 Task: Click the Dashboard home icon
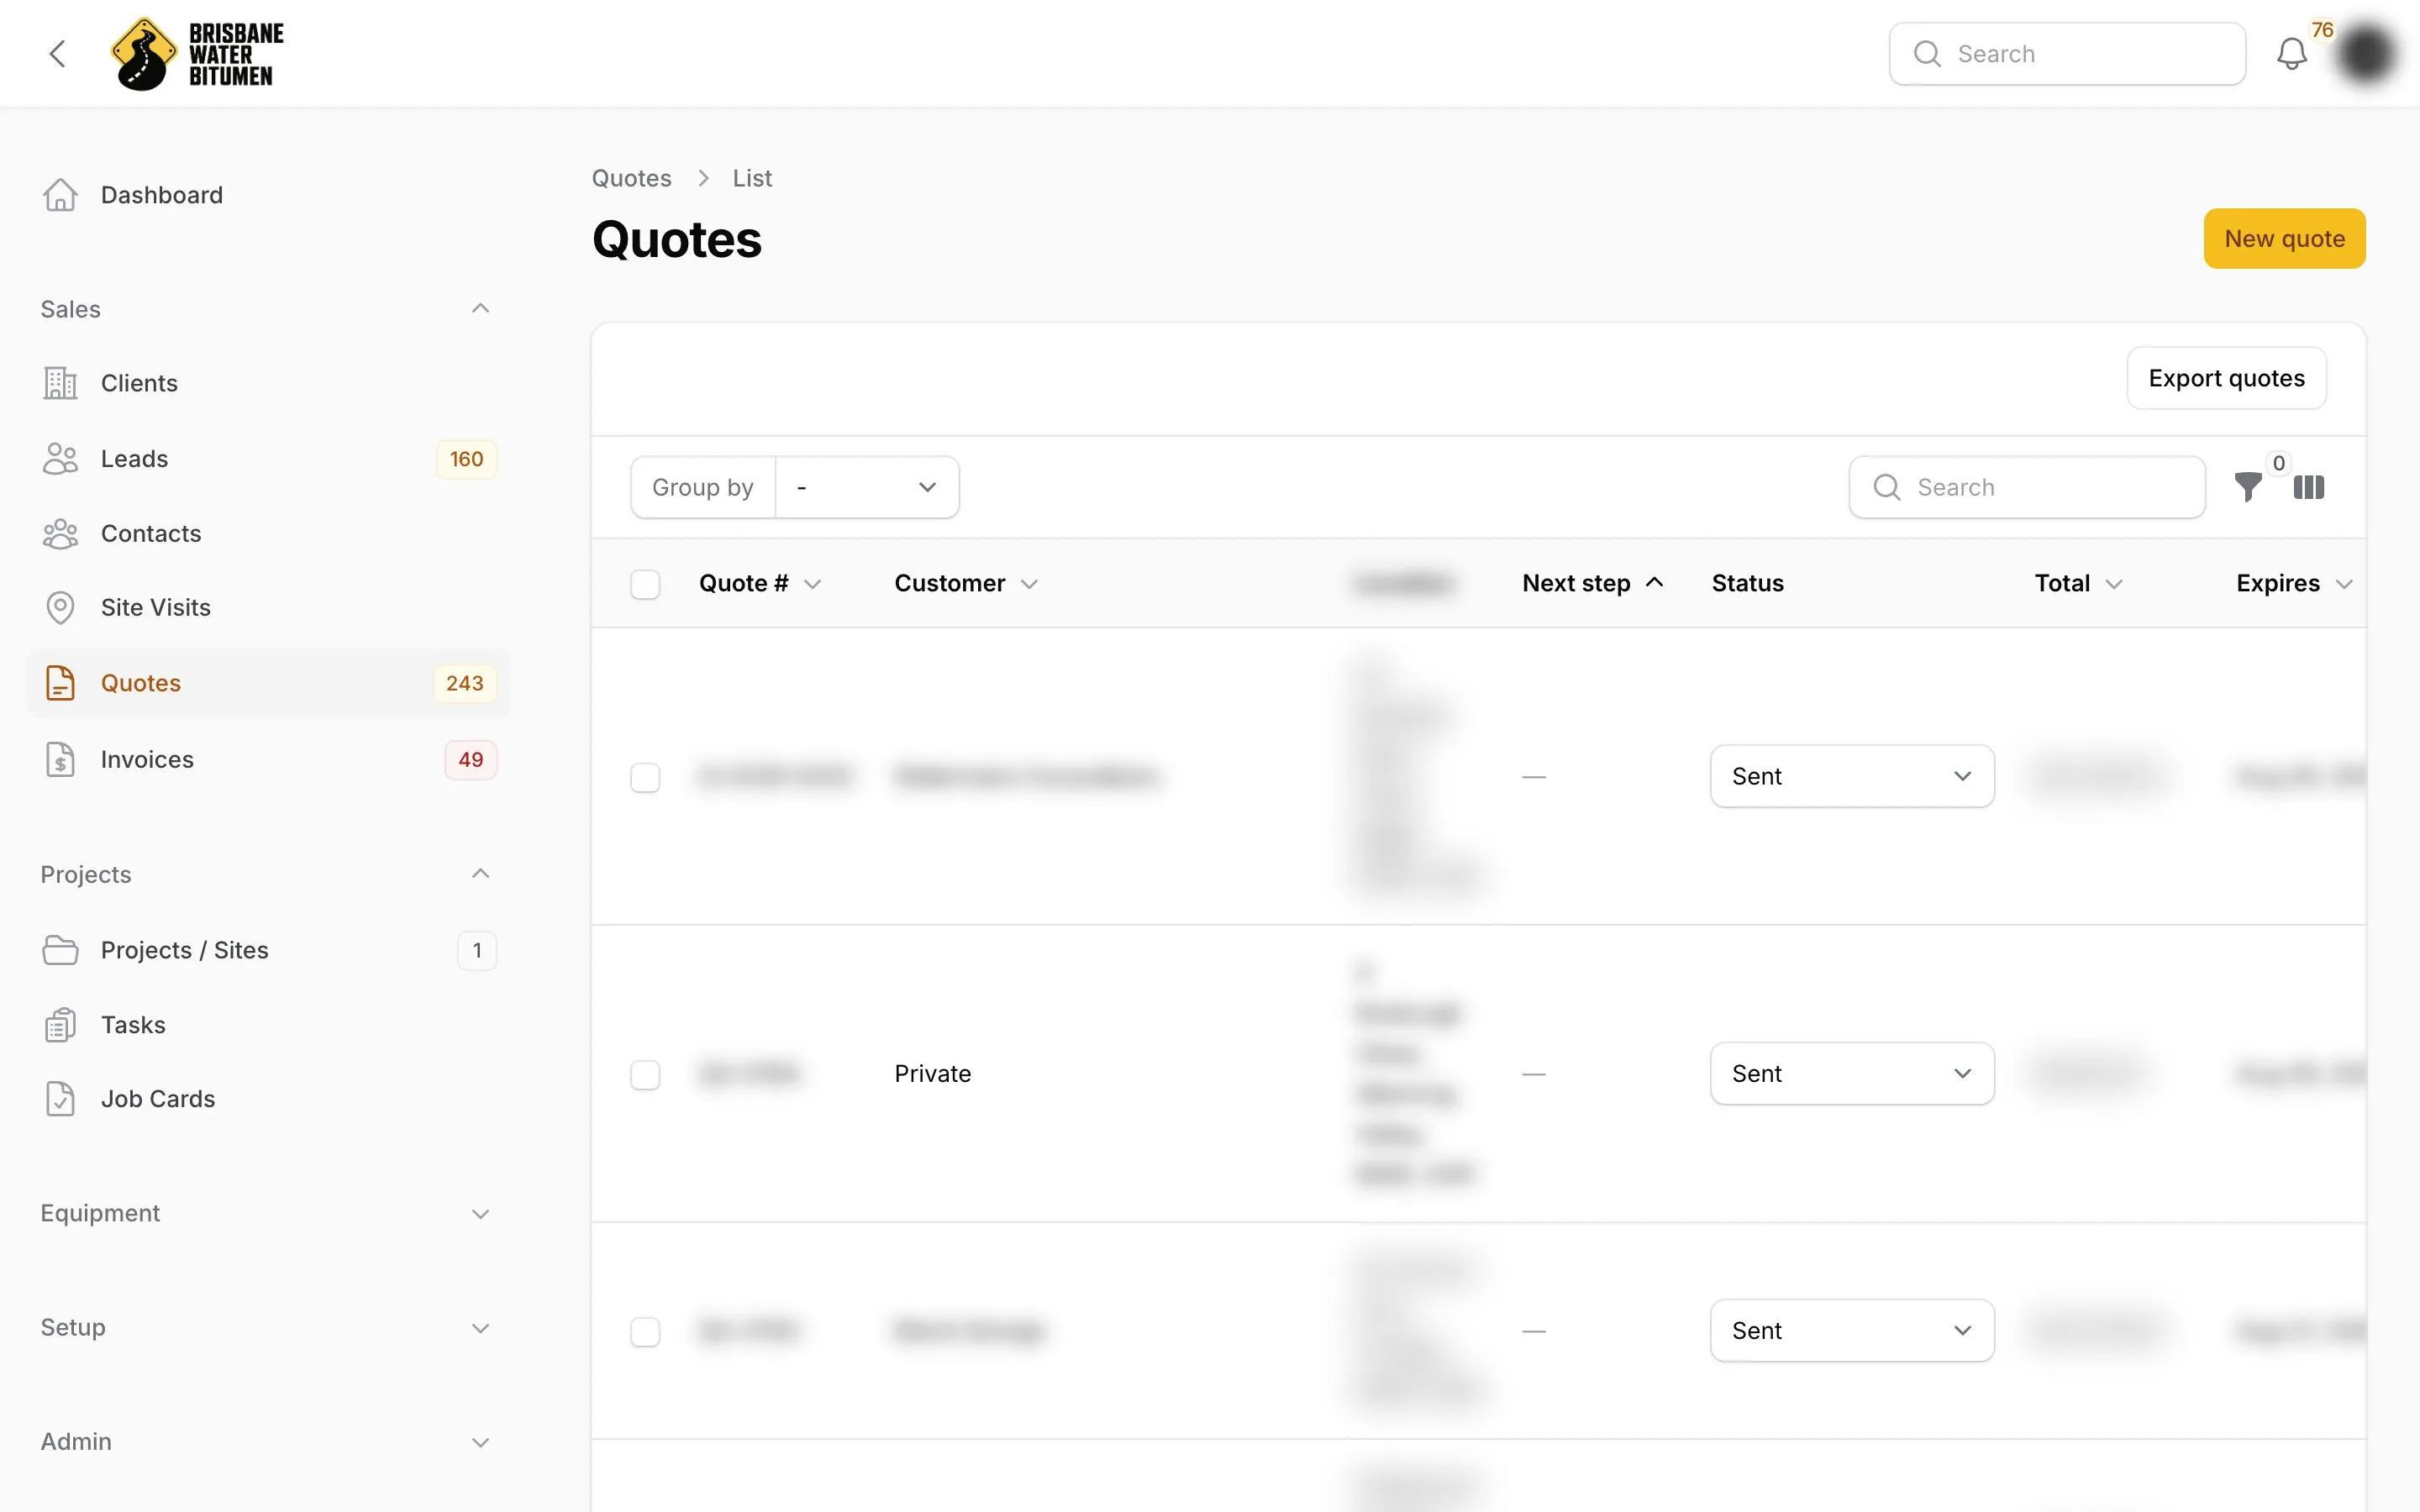pyautogui.click(x=60, y=195)
